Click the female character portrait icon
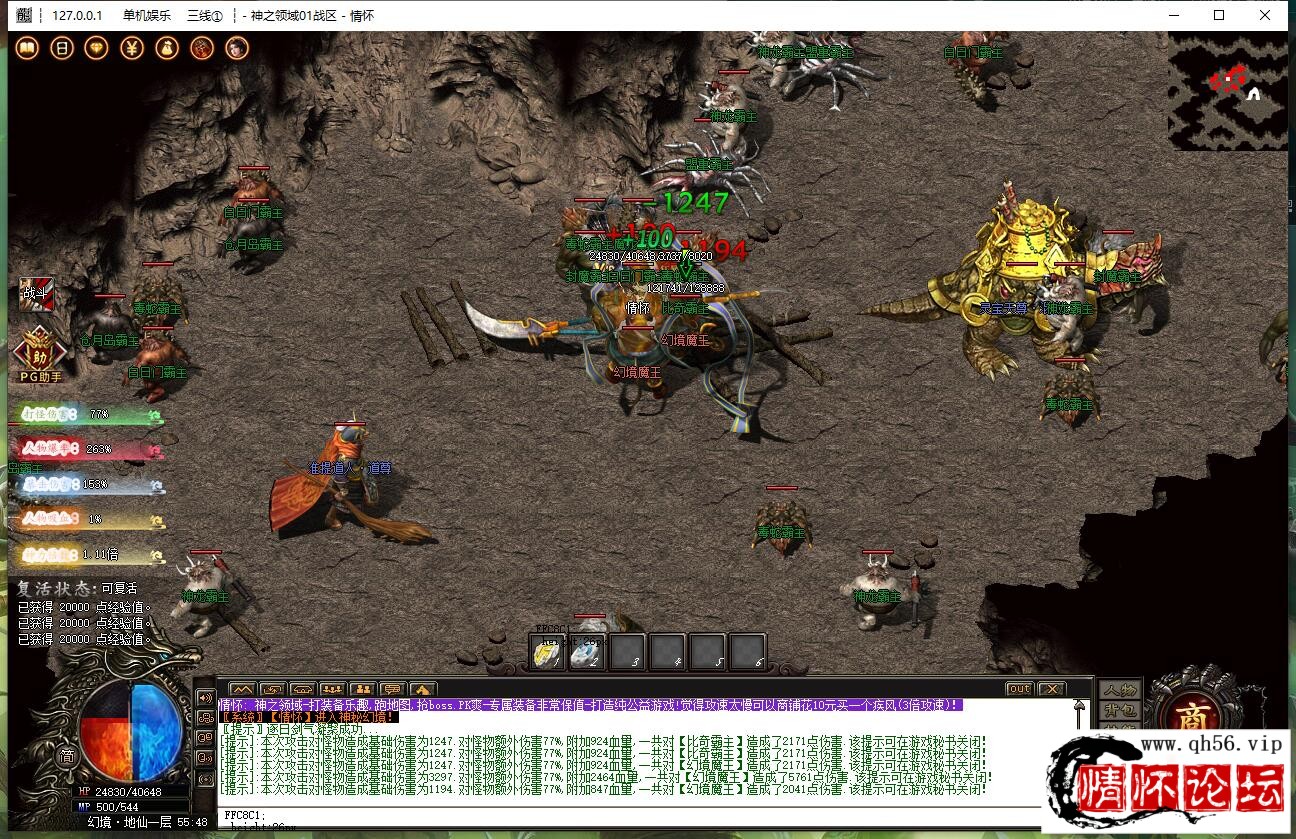The image size is (1296, 839). [237, 48]
